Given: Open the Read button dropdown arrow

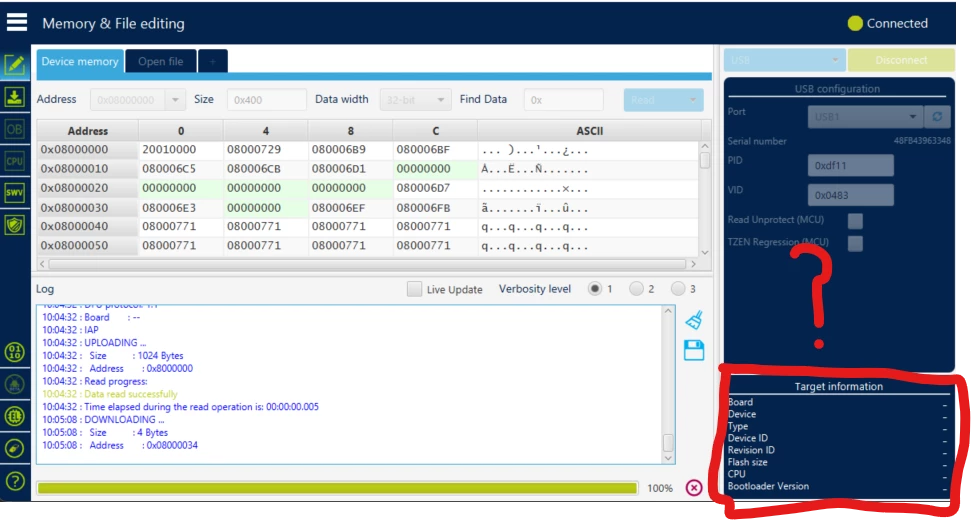Looking at the screenshot, I should pyautogui.click(x=693, y=100).
